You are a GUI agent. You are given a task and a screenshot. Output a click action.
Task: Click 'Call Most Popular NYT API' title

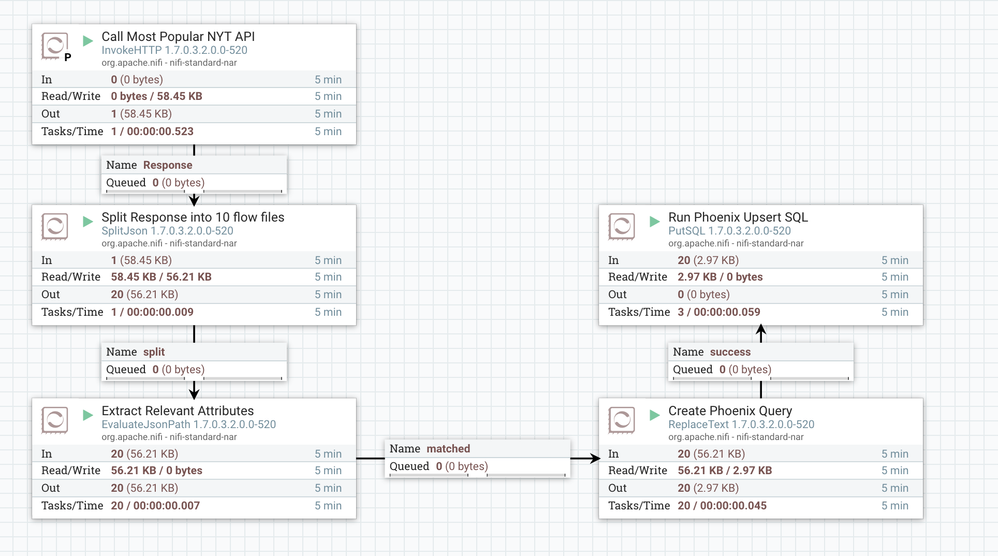(178, 36)
